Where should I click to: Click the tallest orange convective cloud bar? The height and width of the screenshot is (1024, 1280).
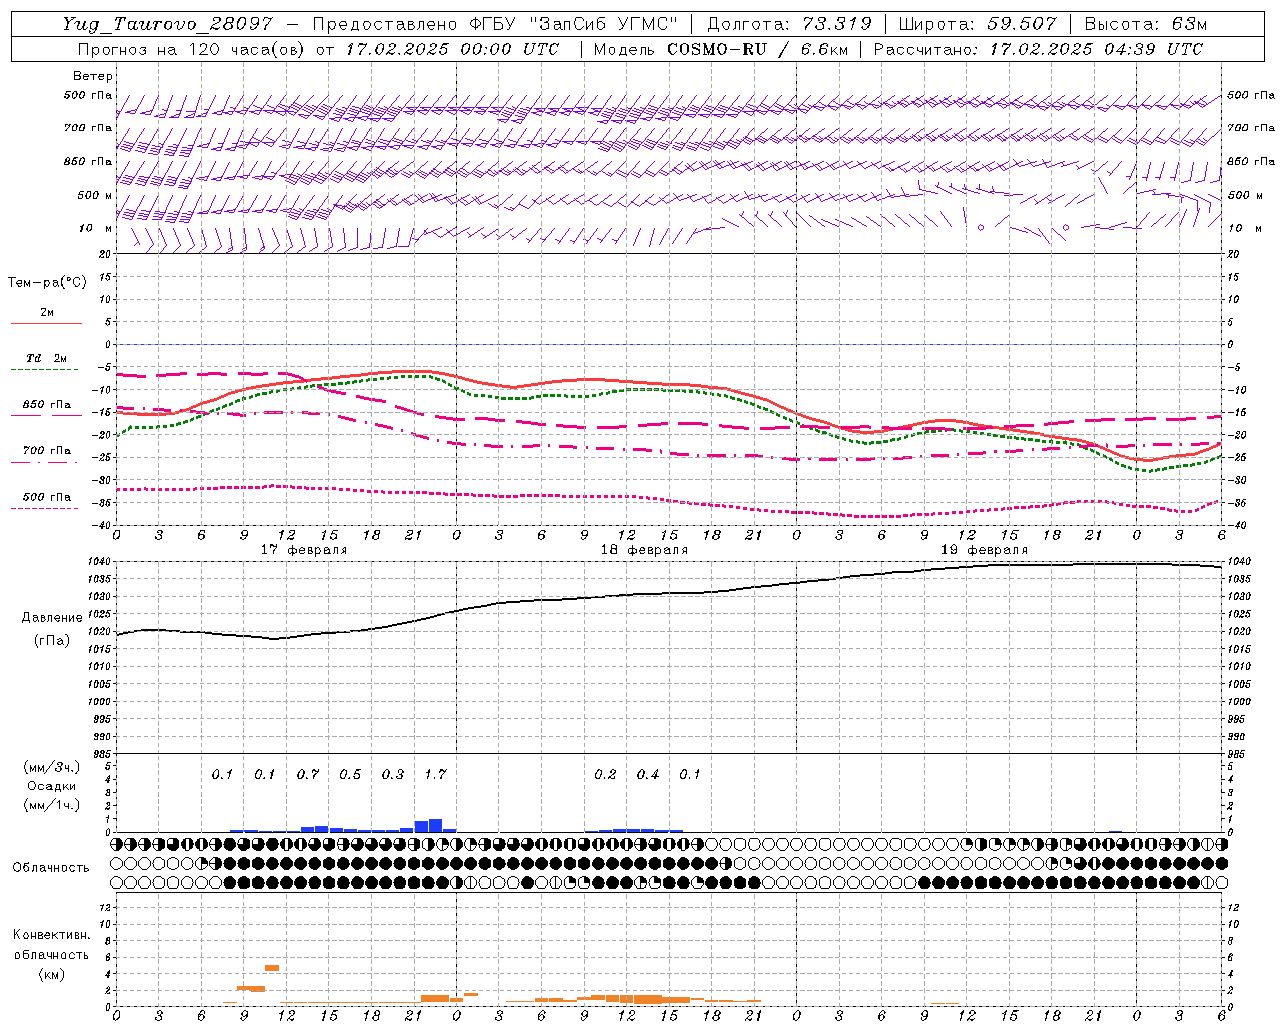tap(272, 968)
